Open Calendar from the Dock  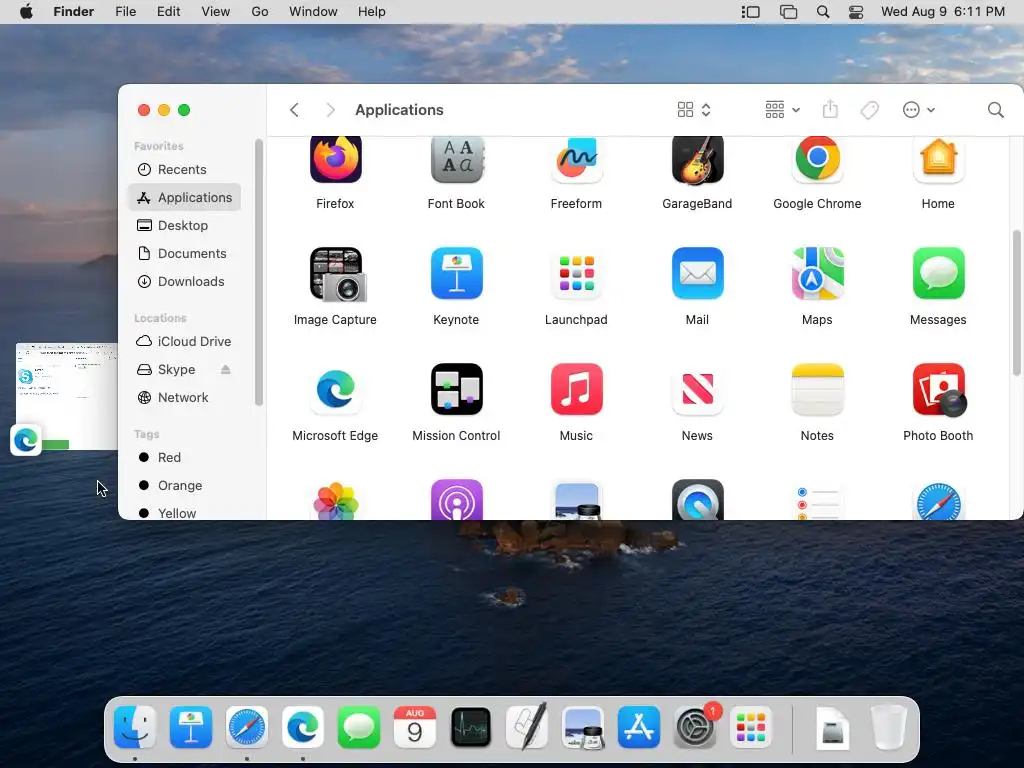(x=415, y=728)
